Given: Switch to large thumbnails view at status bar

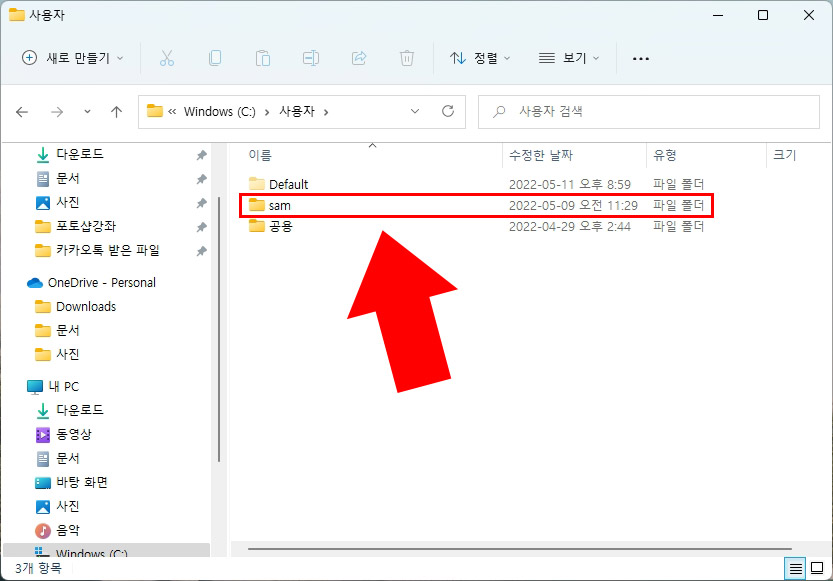Looking at the screenshot, I should click(817, 568).
